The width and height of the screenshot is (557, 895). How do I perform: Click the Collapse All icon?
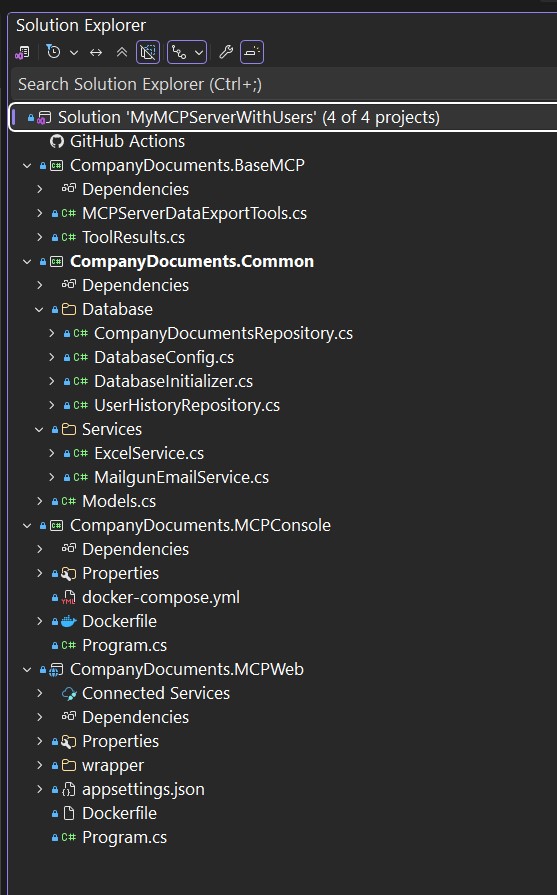pos(122,53)
